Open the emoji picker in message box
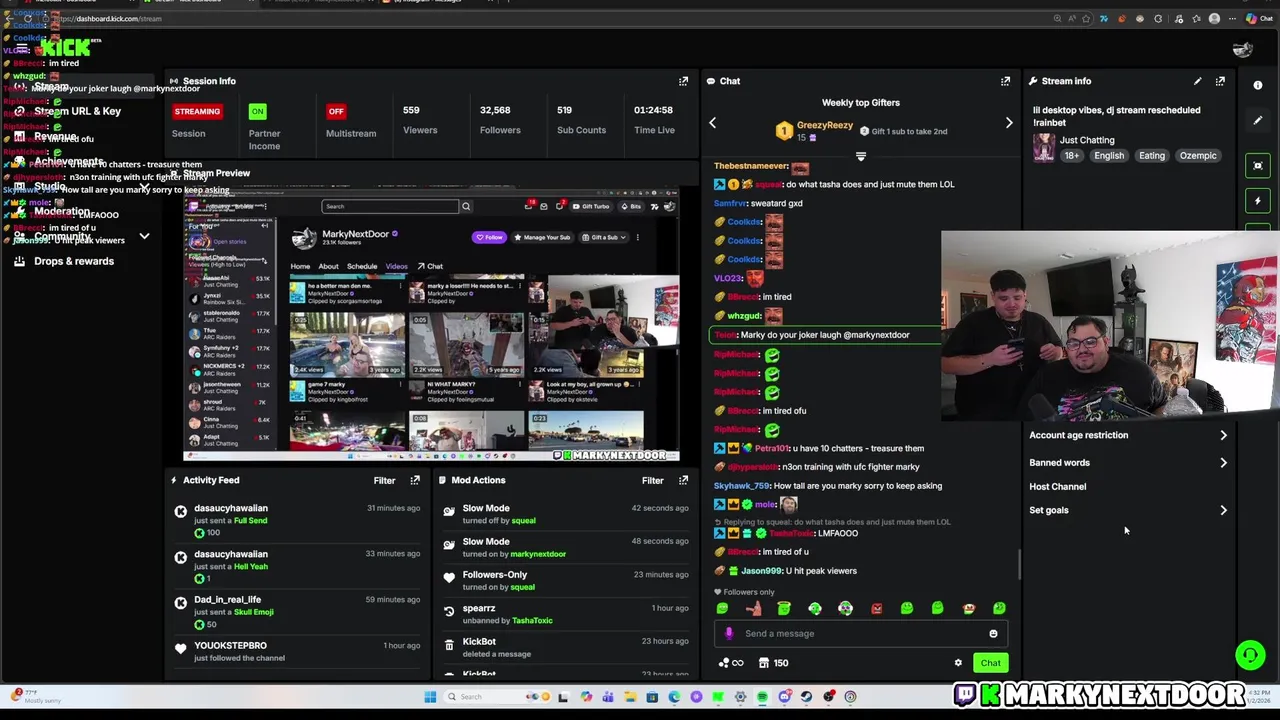This screenshot has width=1280, height=720. [x=993, y=633]
